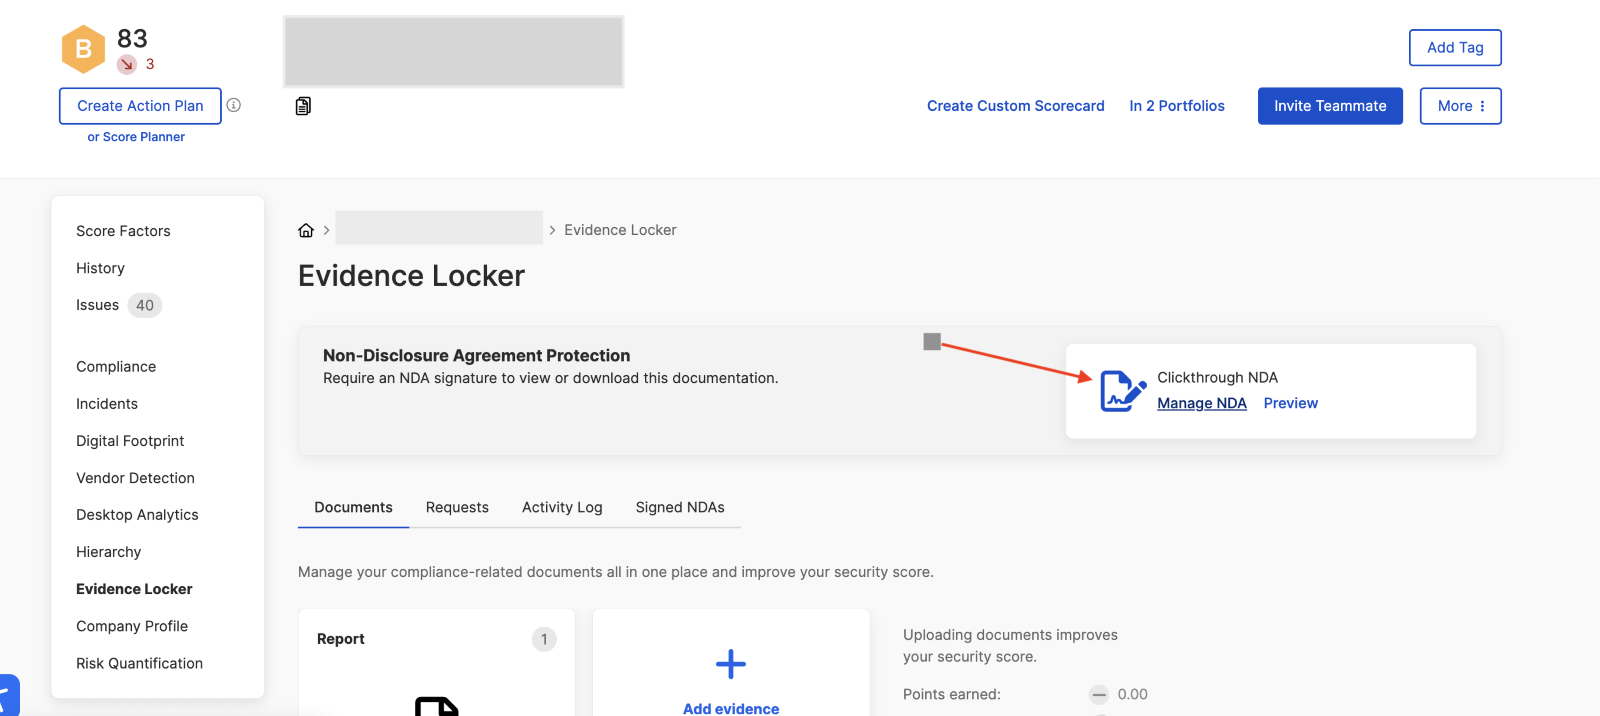1600x716 pixels.
Task: Open the In 2 Portfolios list
Action: [x=1177, y=106]
